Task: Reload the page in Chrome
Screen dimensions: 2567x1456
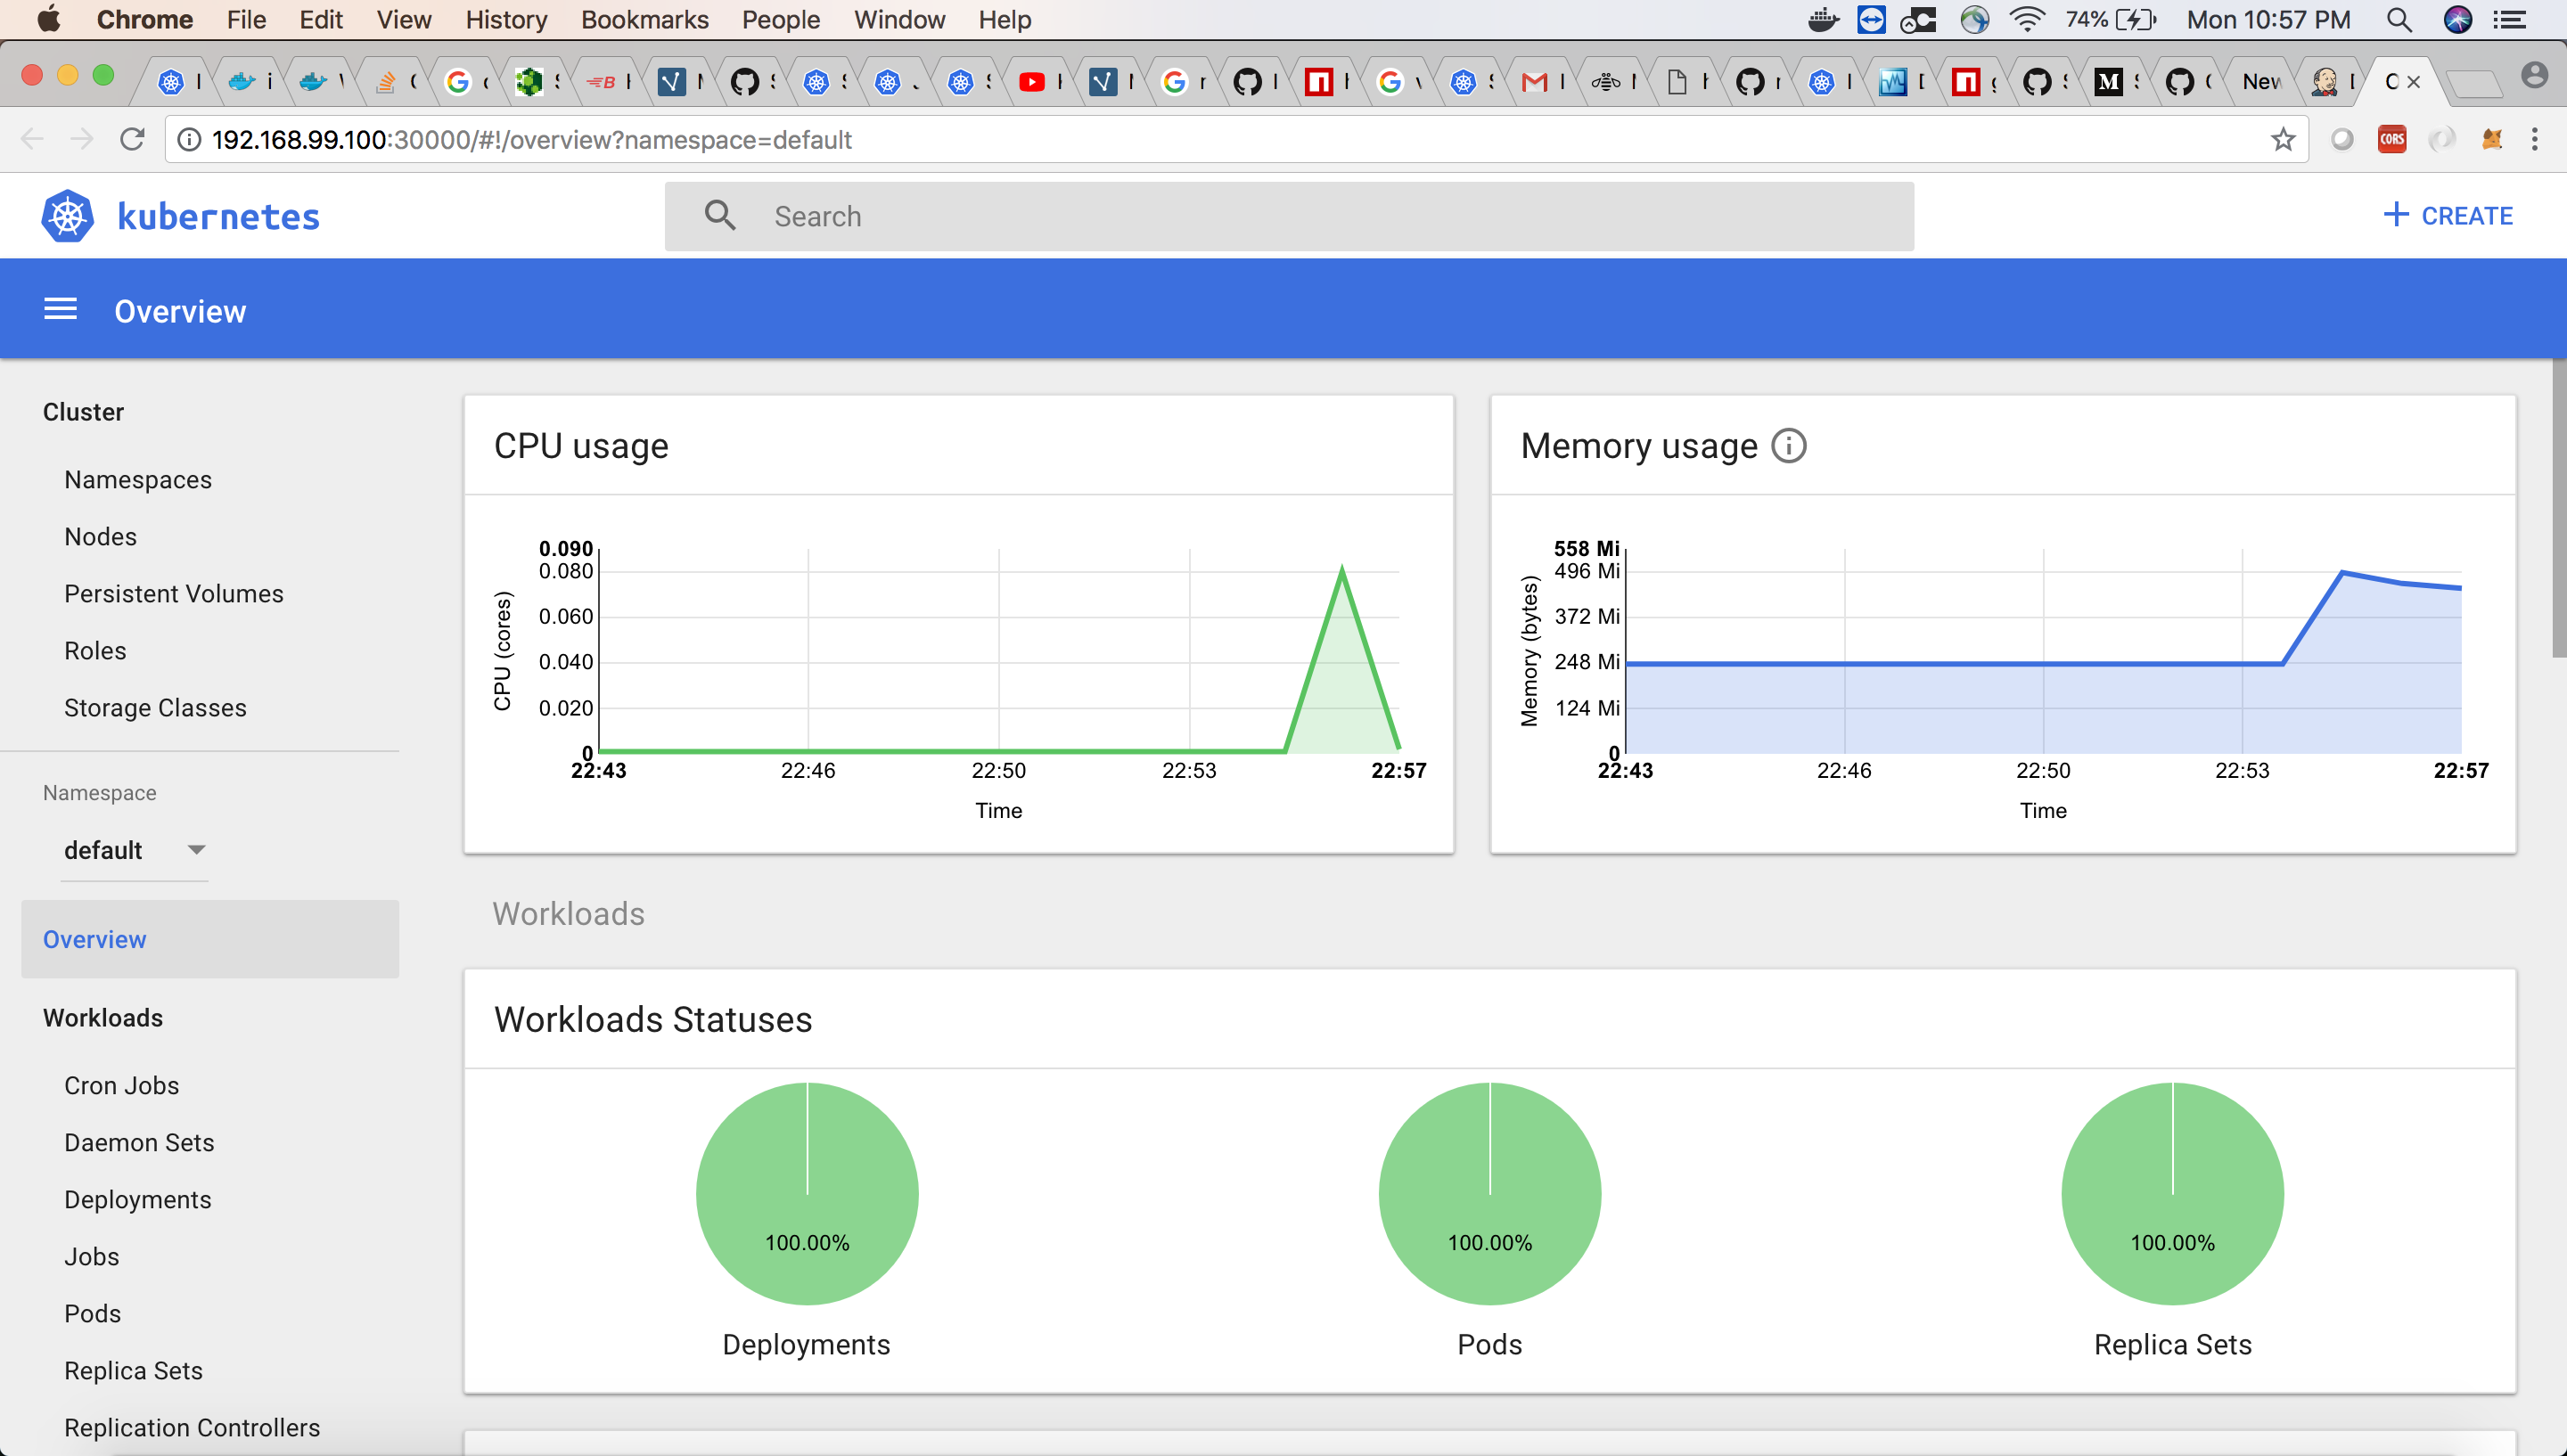Action: pyautogui.click(x=132, y=140)
